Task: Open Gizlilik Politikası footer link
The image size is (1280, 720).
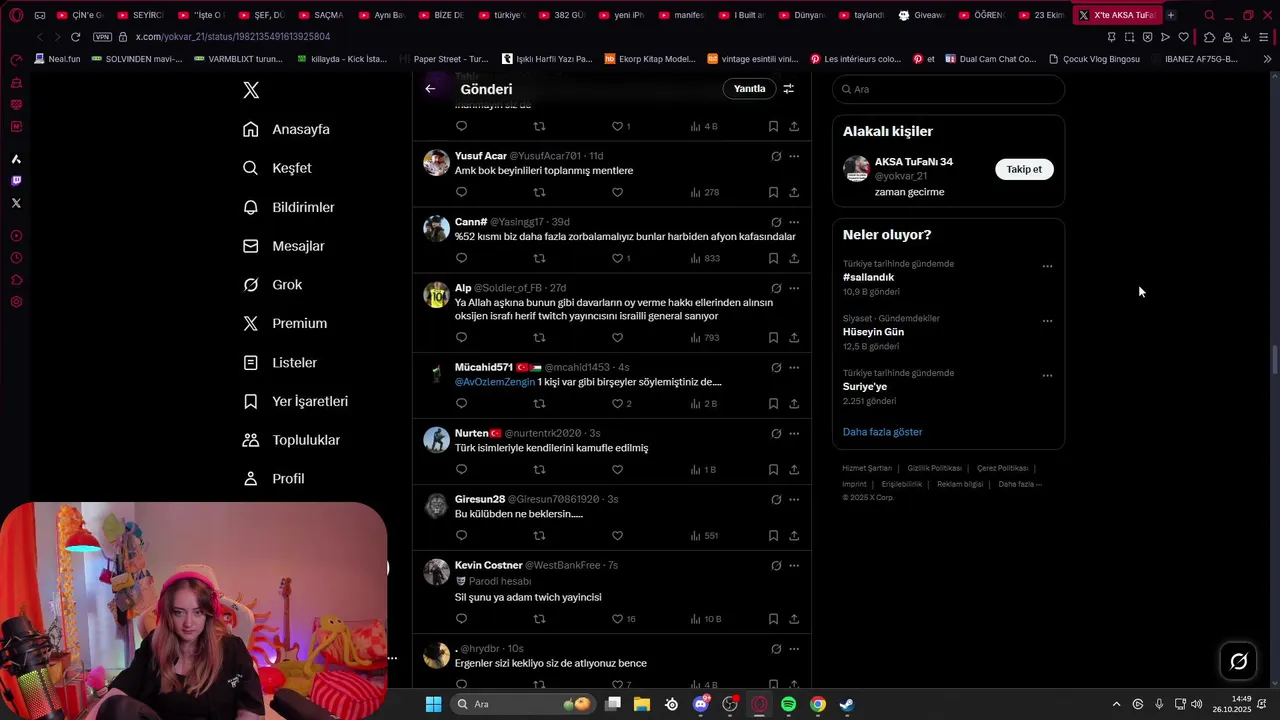Action: coord(934,468)
